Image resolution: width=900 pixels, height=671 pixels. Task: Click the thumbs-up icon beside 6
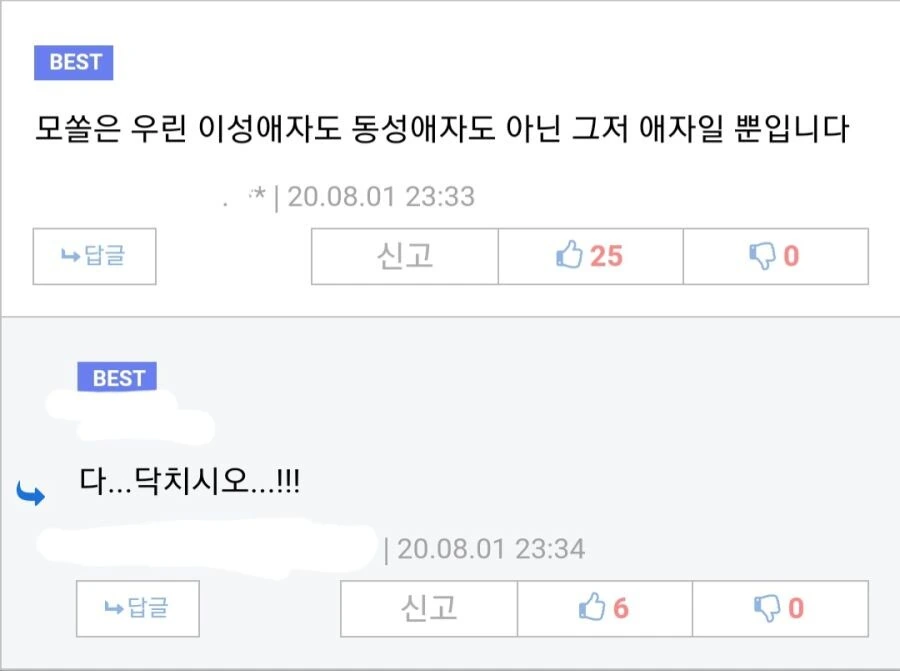592,607
